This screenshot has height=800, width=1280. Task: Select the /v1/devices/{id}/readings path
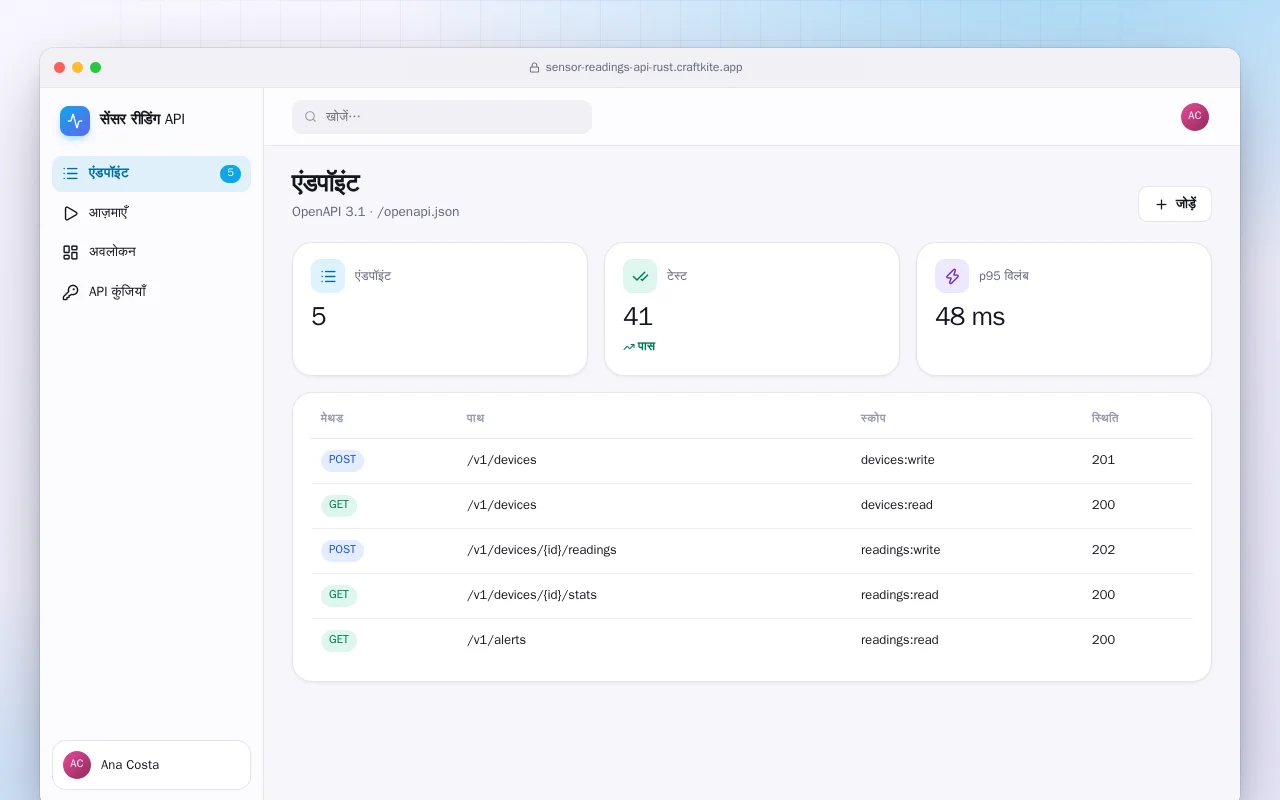pos(542,550)
